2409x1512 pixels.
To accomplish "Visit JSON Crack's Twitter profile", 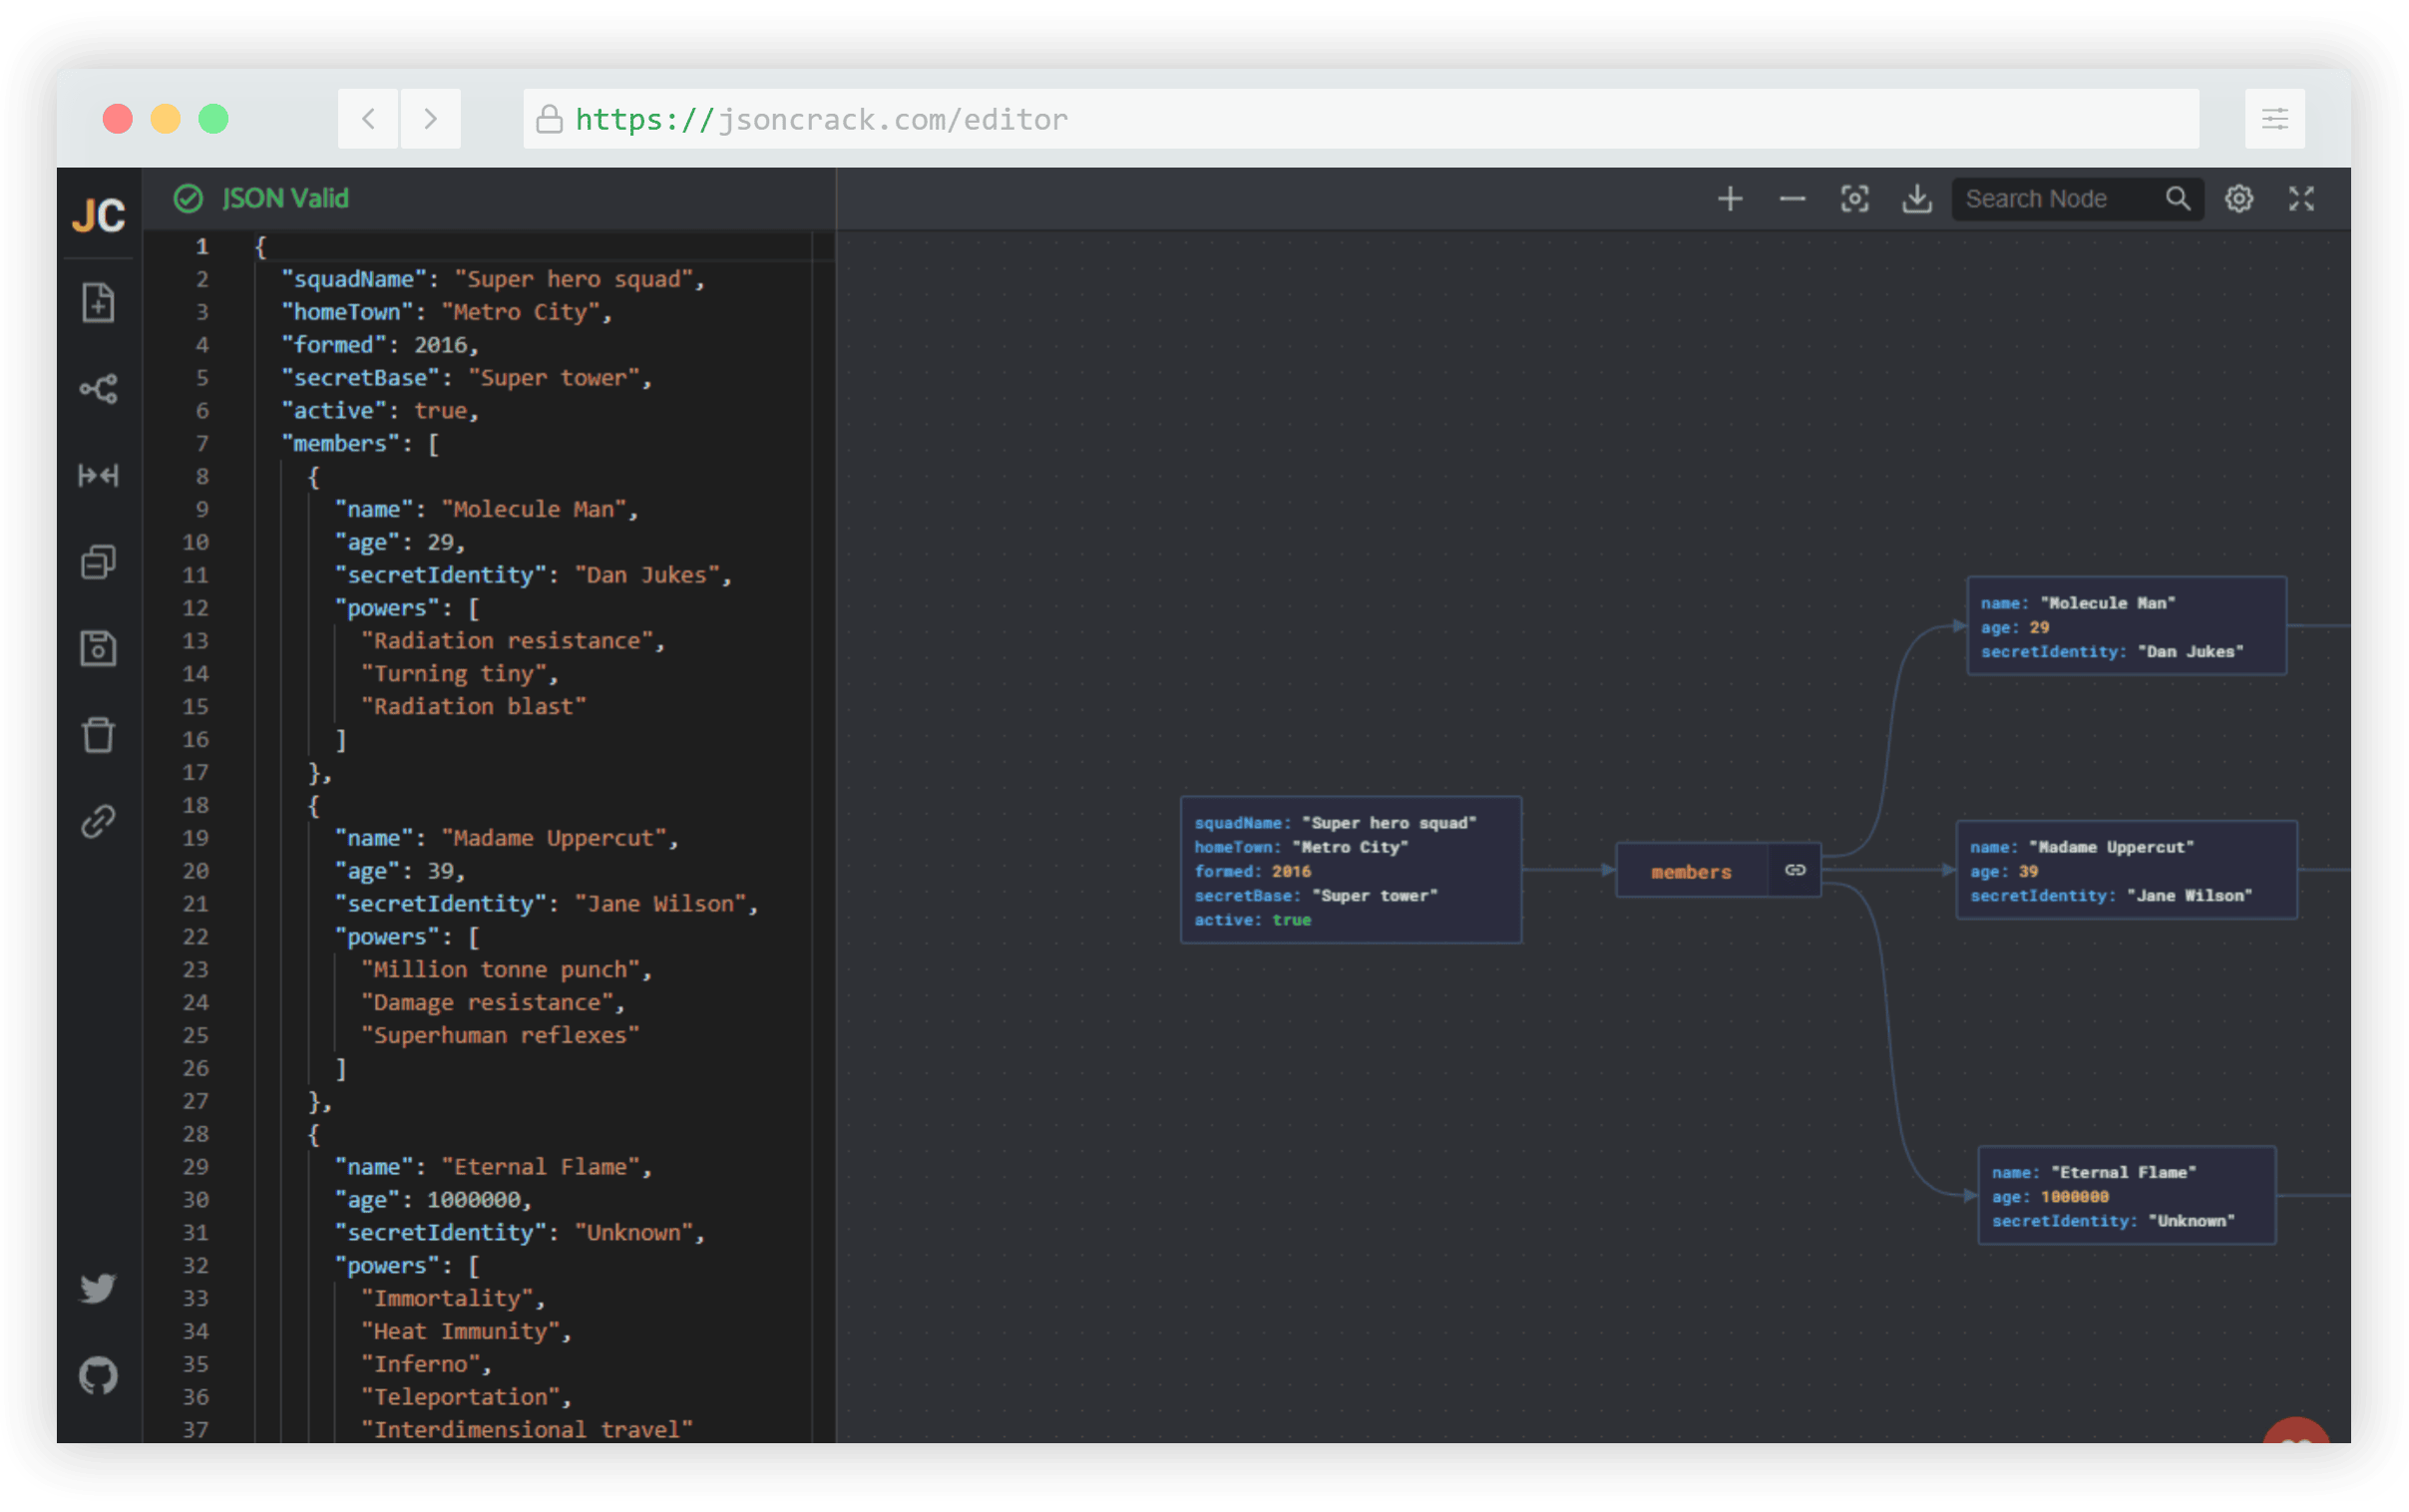I will coord(98,1288).
